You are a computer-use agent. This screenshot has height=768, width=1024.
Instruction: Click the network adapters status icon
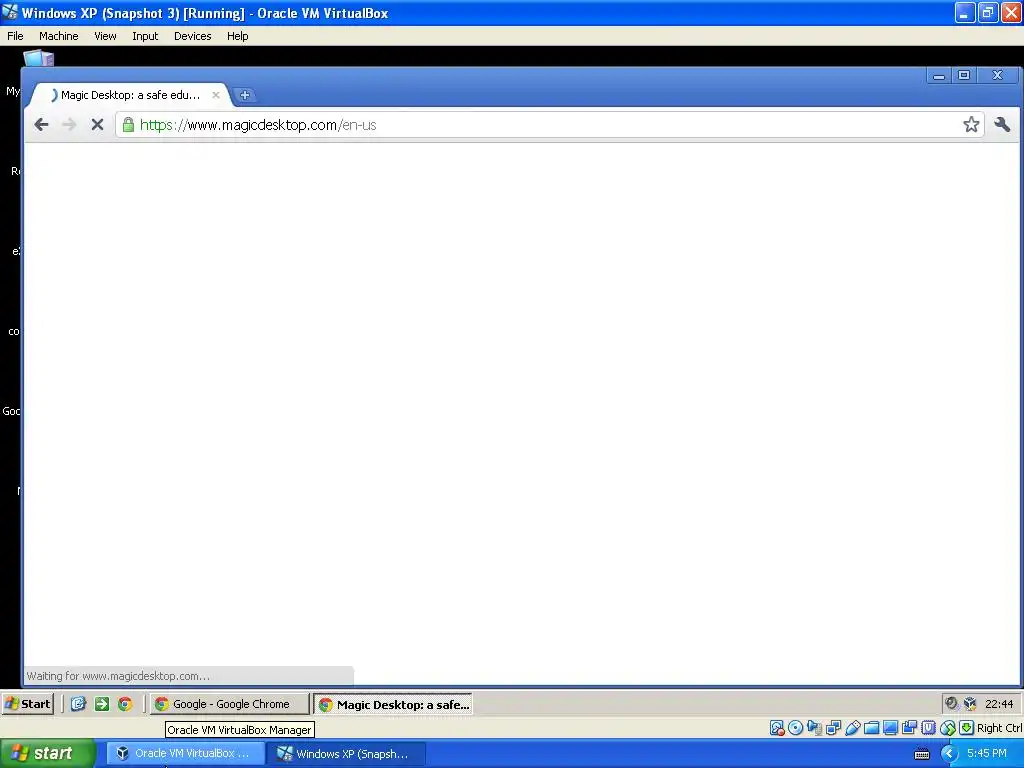pos(833,728)
